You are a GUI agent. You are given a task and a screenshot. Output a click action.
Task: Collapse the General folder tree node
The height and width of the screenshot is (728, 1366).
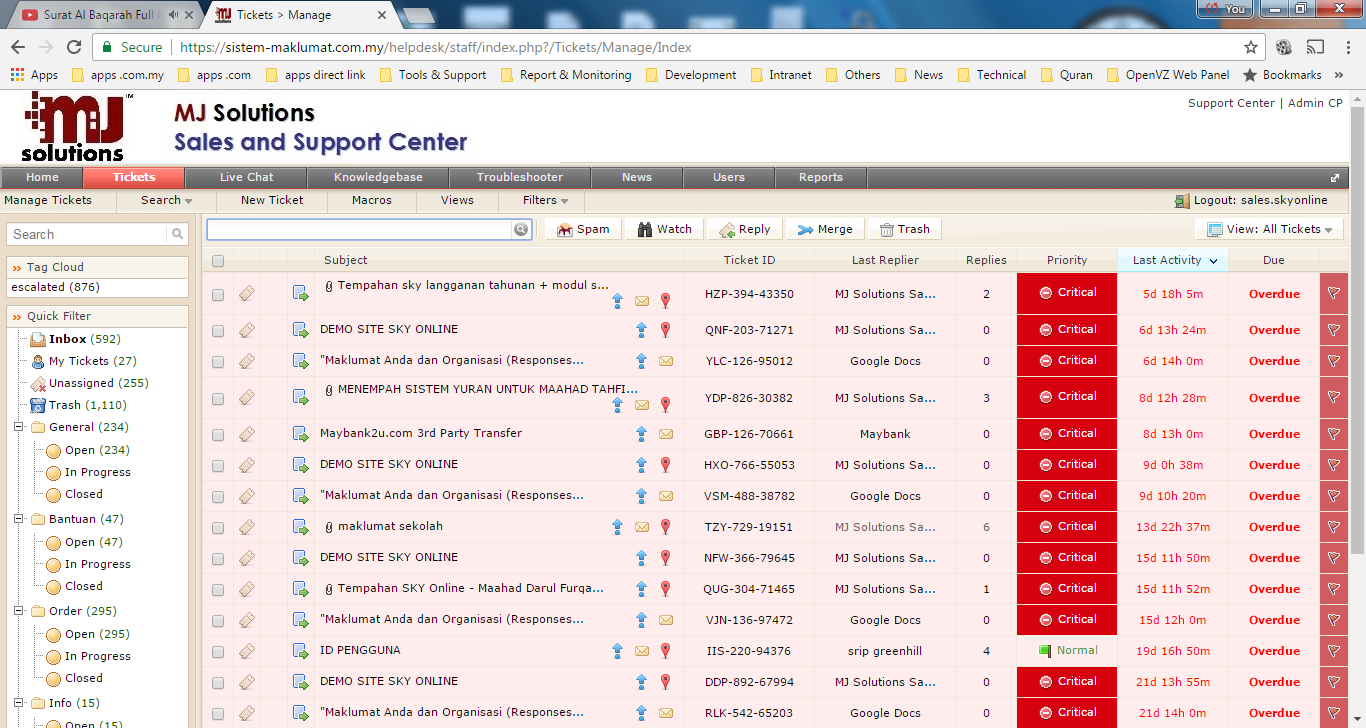coord(20,427)
